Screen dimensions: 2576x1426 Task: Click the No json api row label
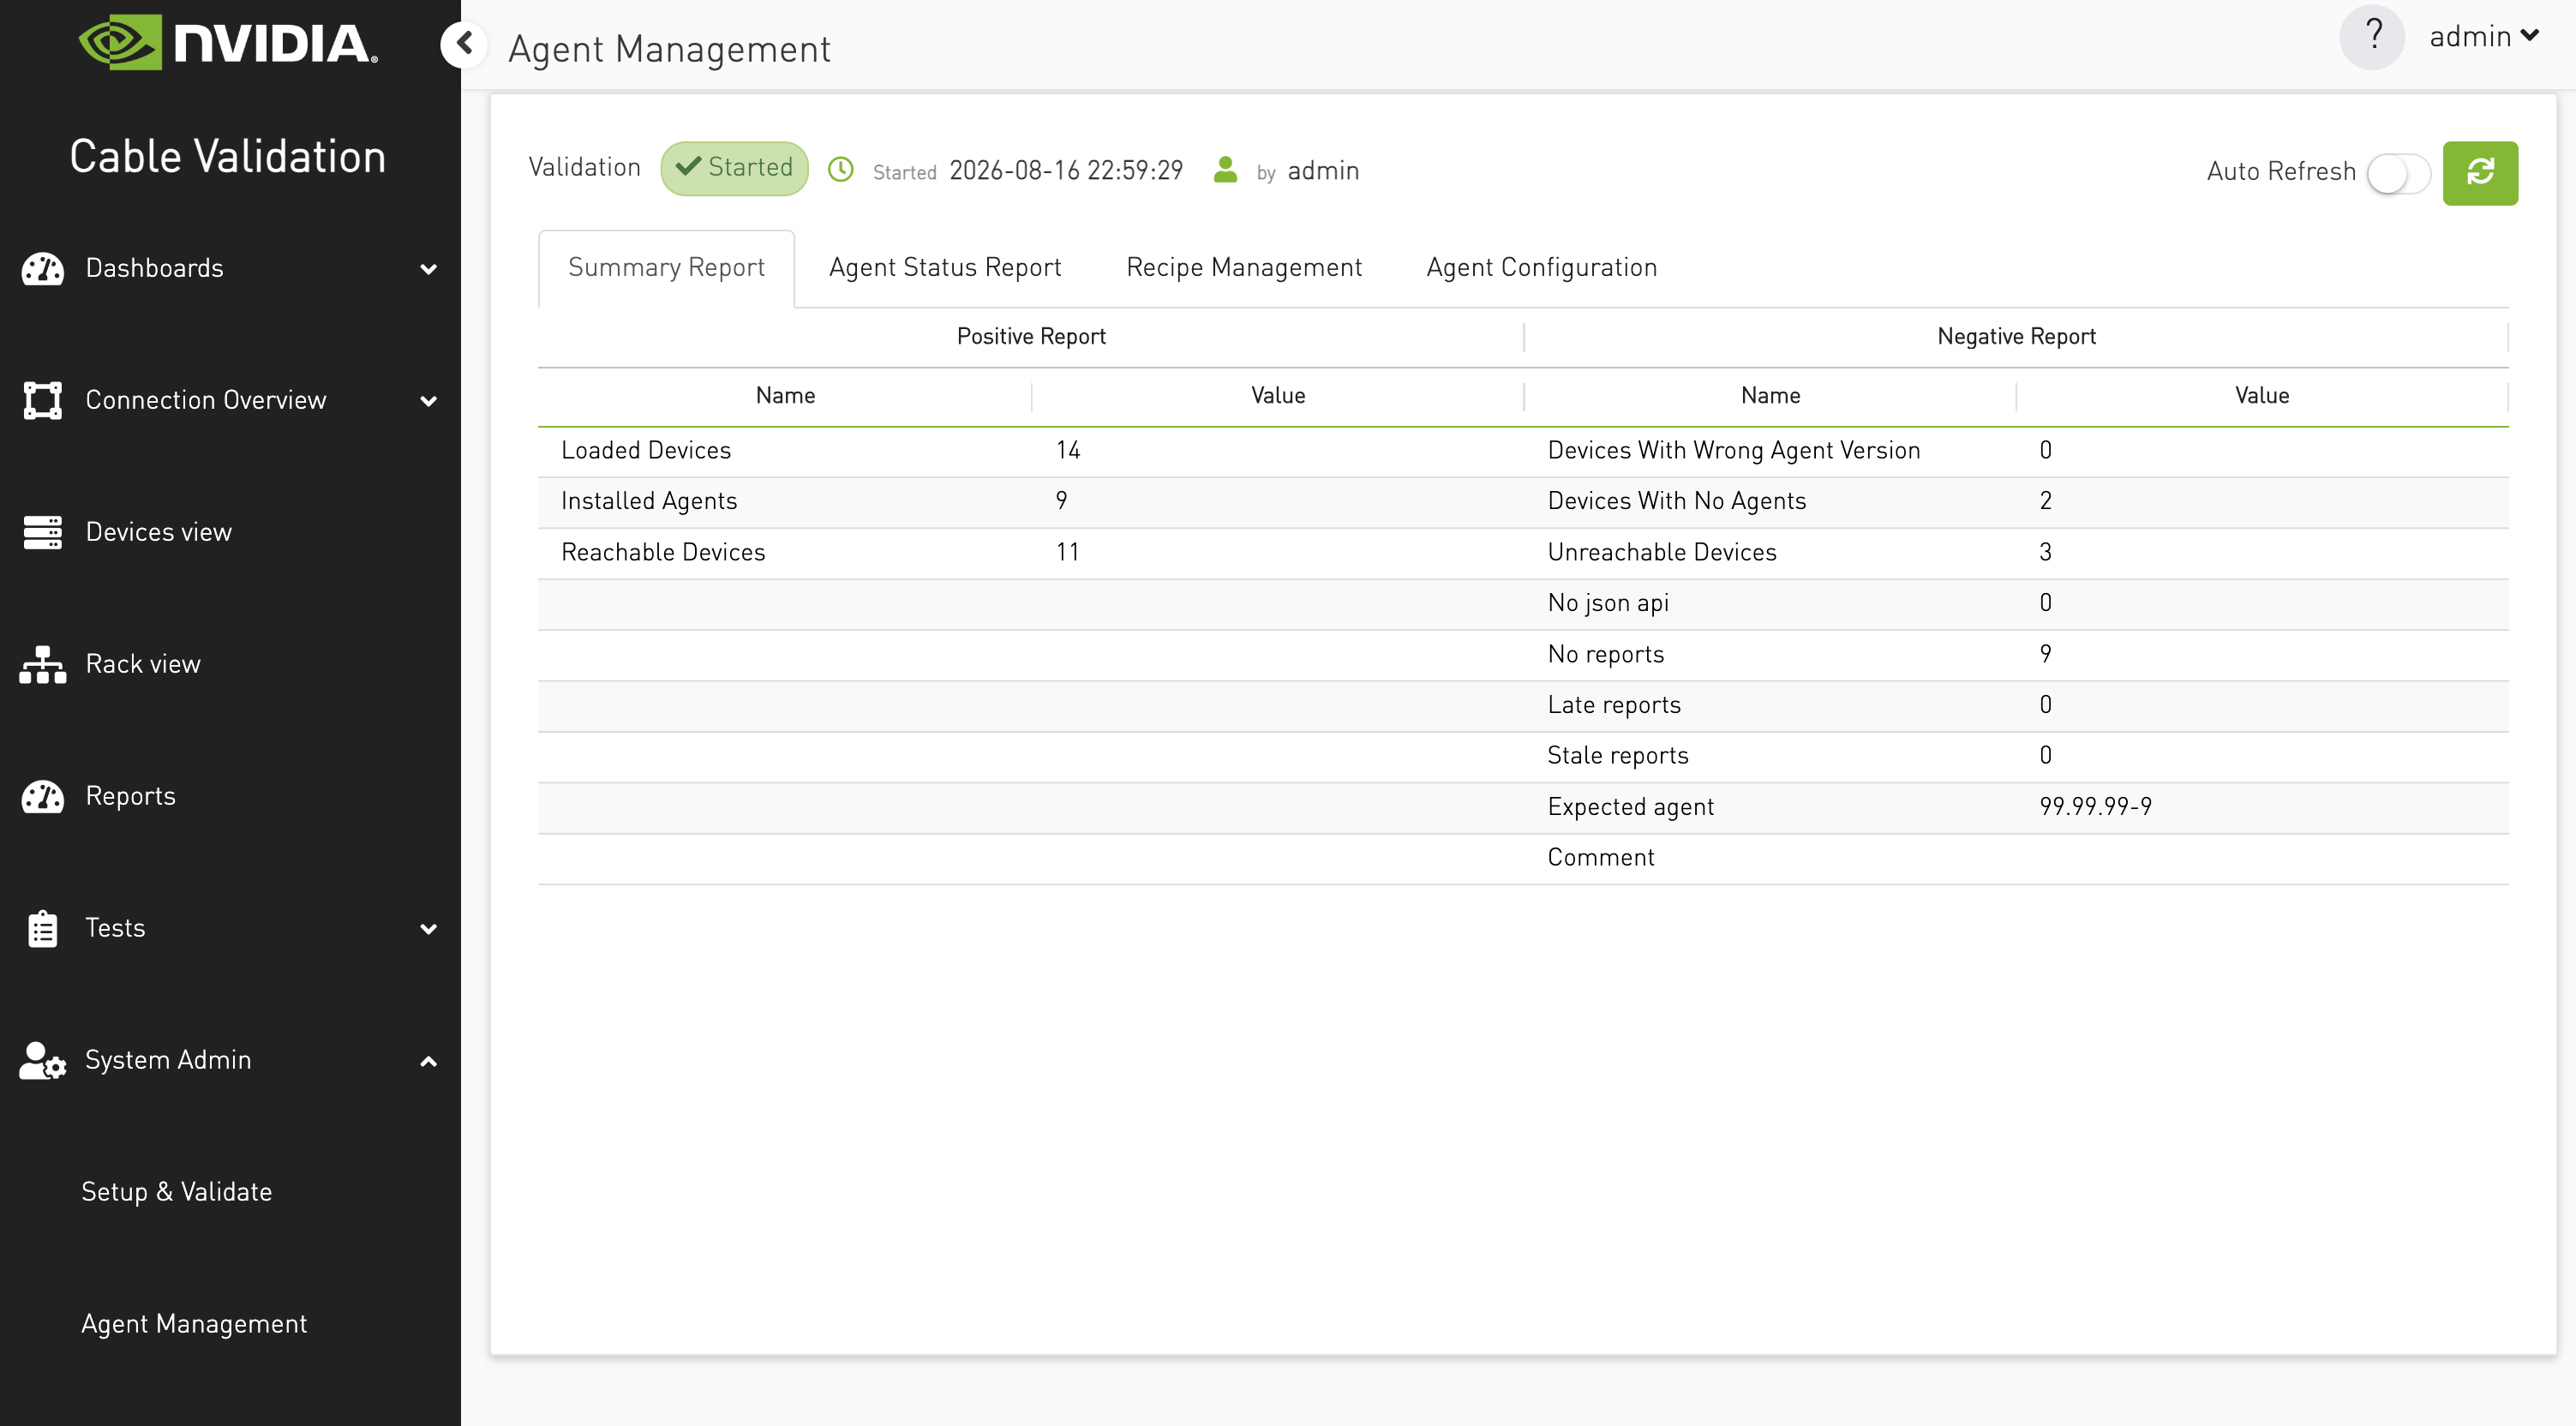(x=1608, y=603)
